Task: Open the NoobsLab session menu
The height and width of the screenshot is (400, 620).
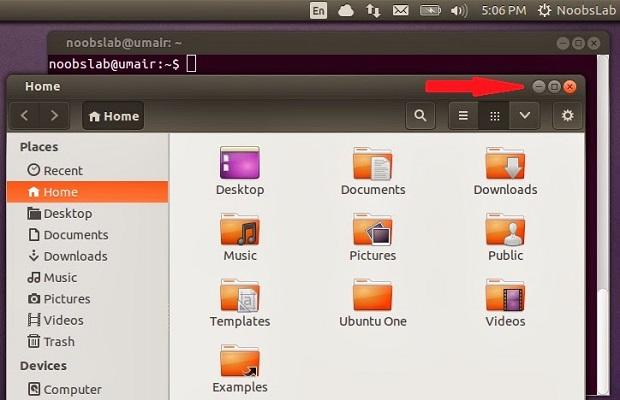Action: [576, 10]
